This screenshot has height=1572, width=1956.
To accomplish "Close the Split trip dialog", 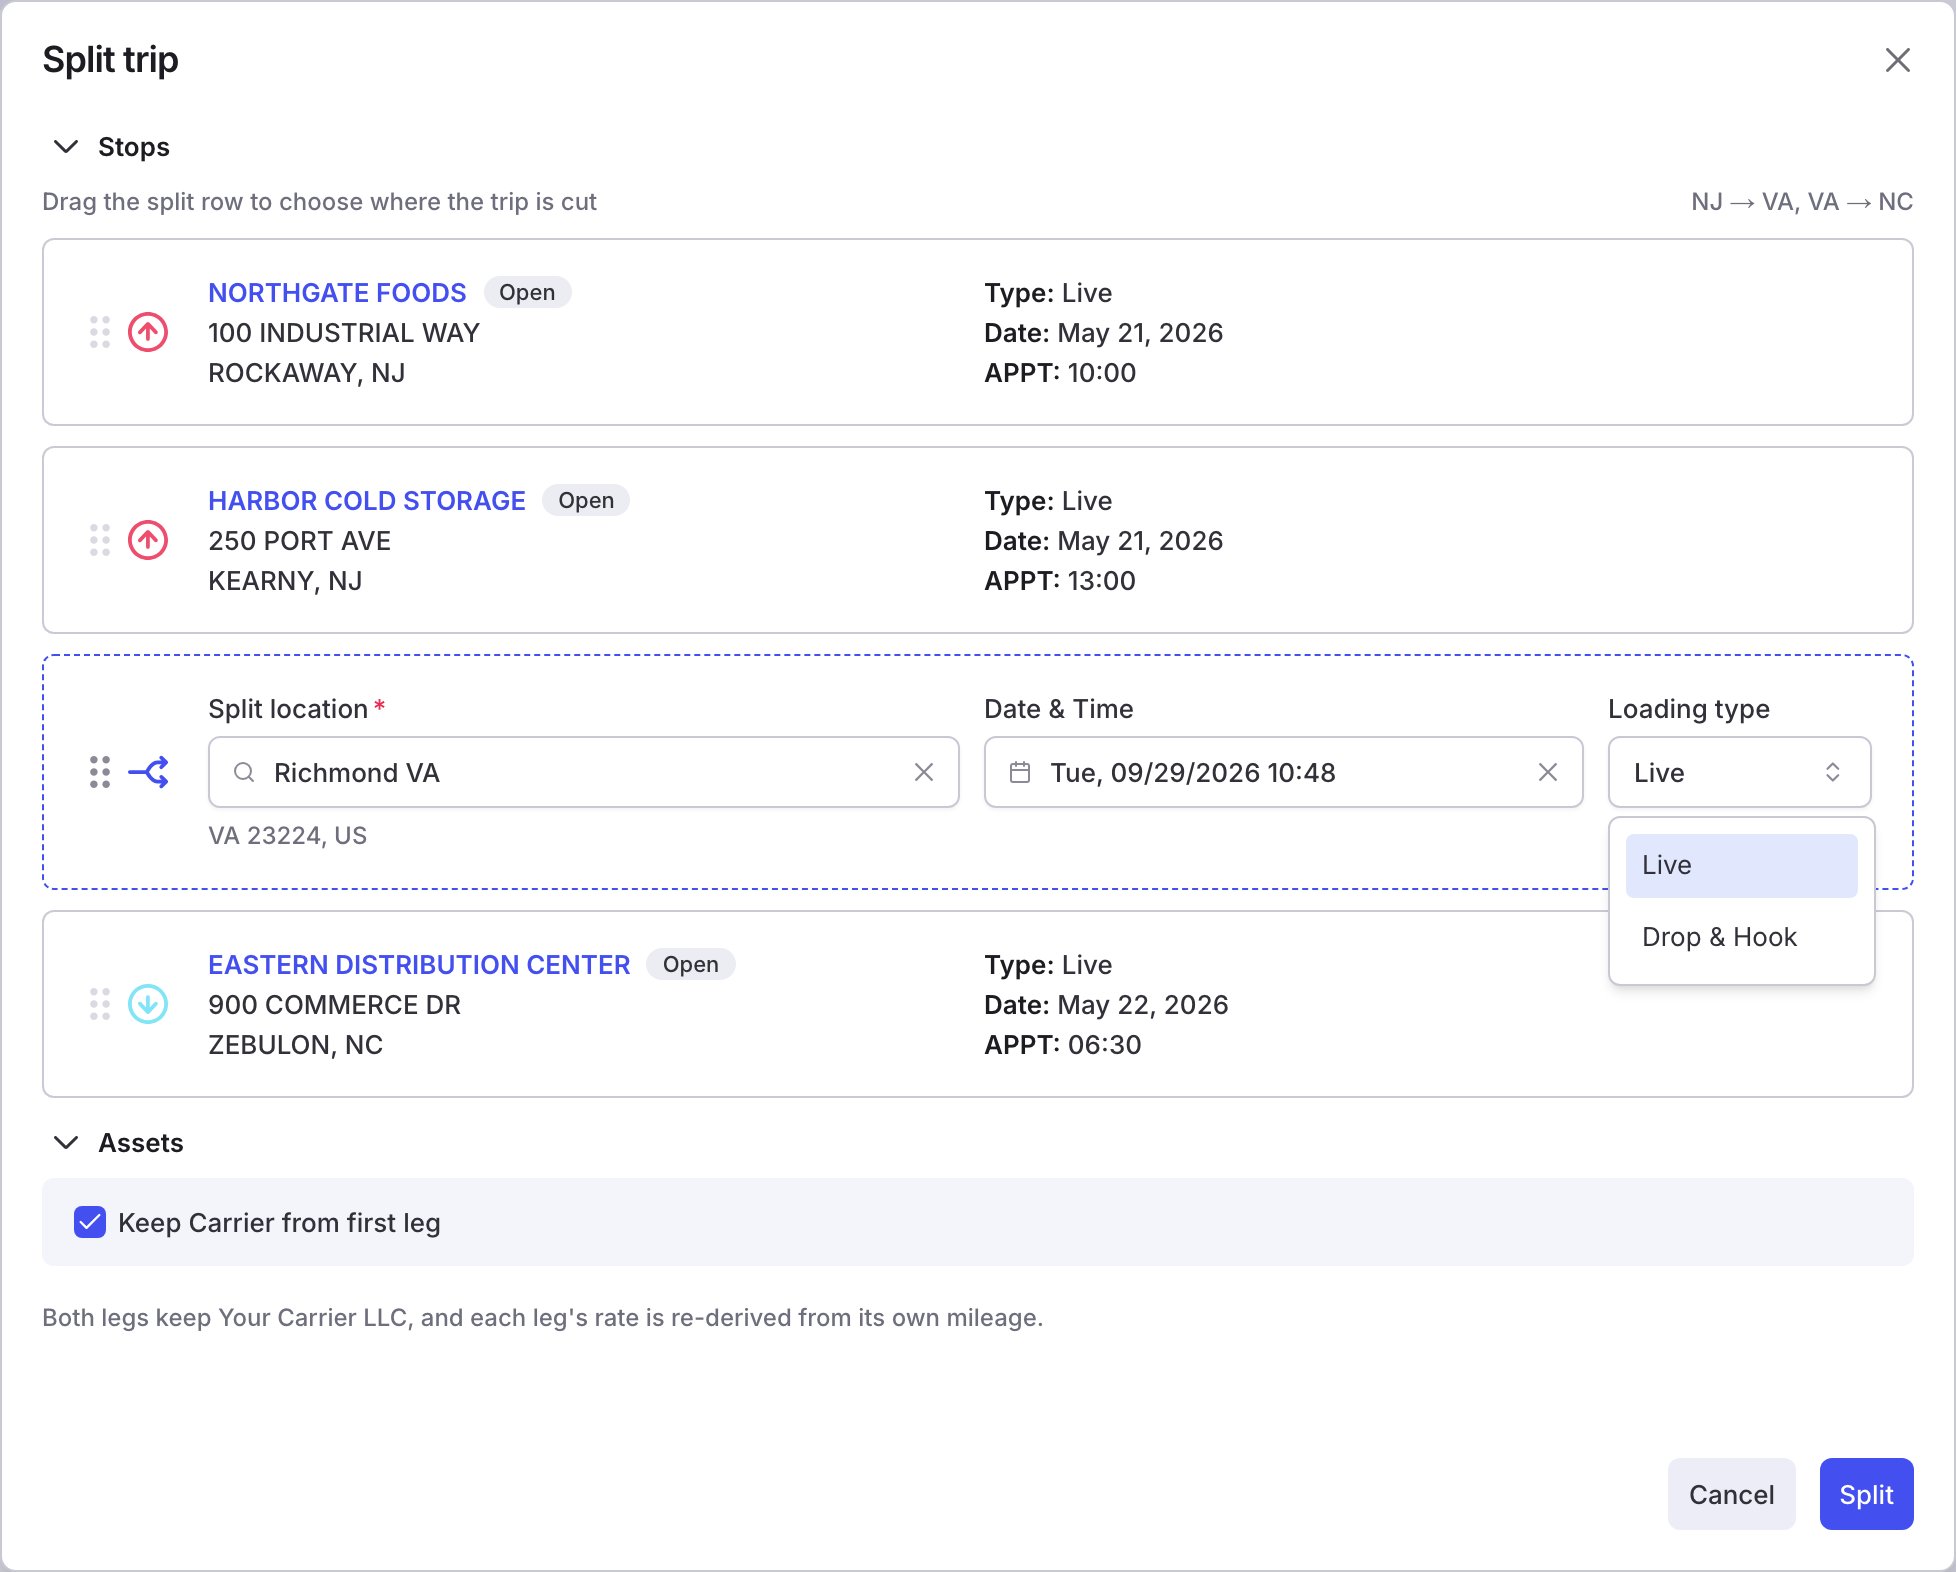I will pos(1897,60).
